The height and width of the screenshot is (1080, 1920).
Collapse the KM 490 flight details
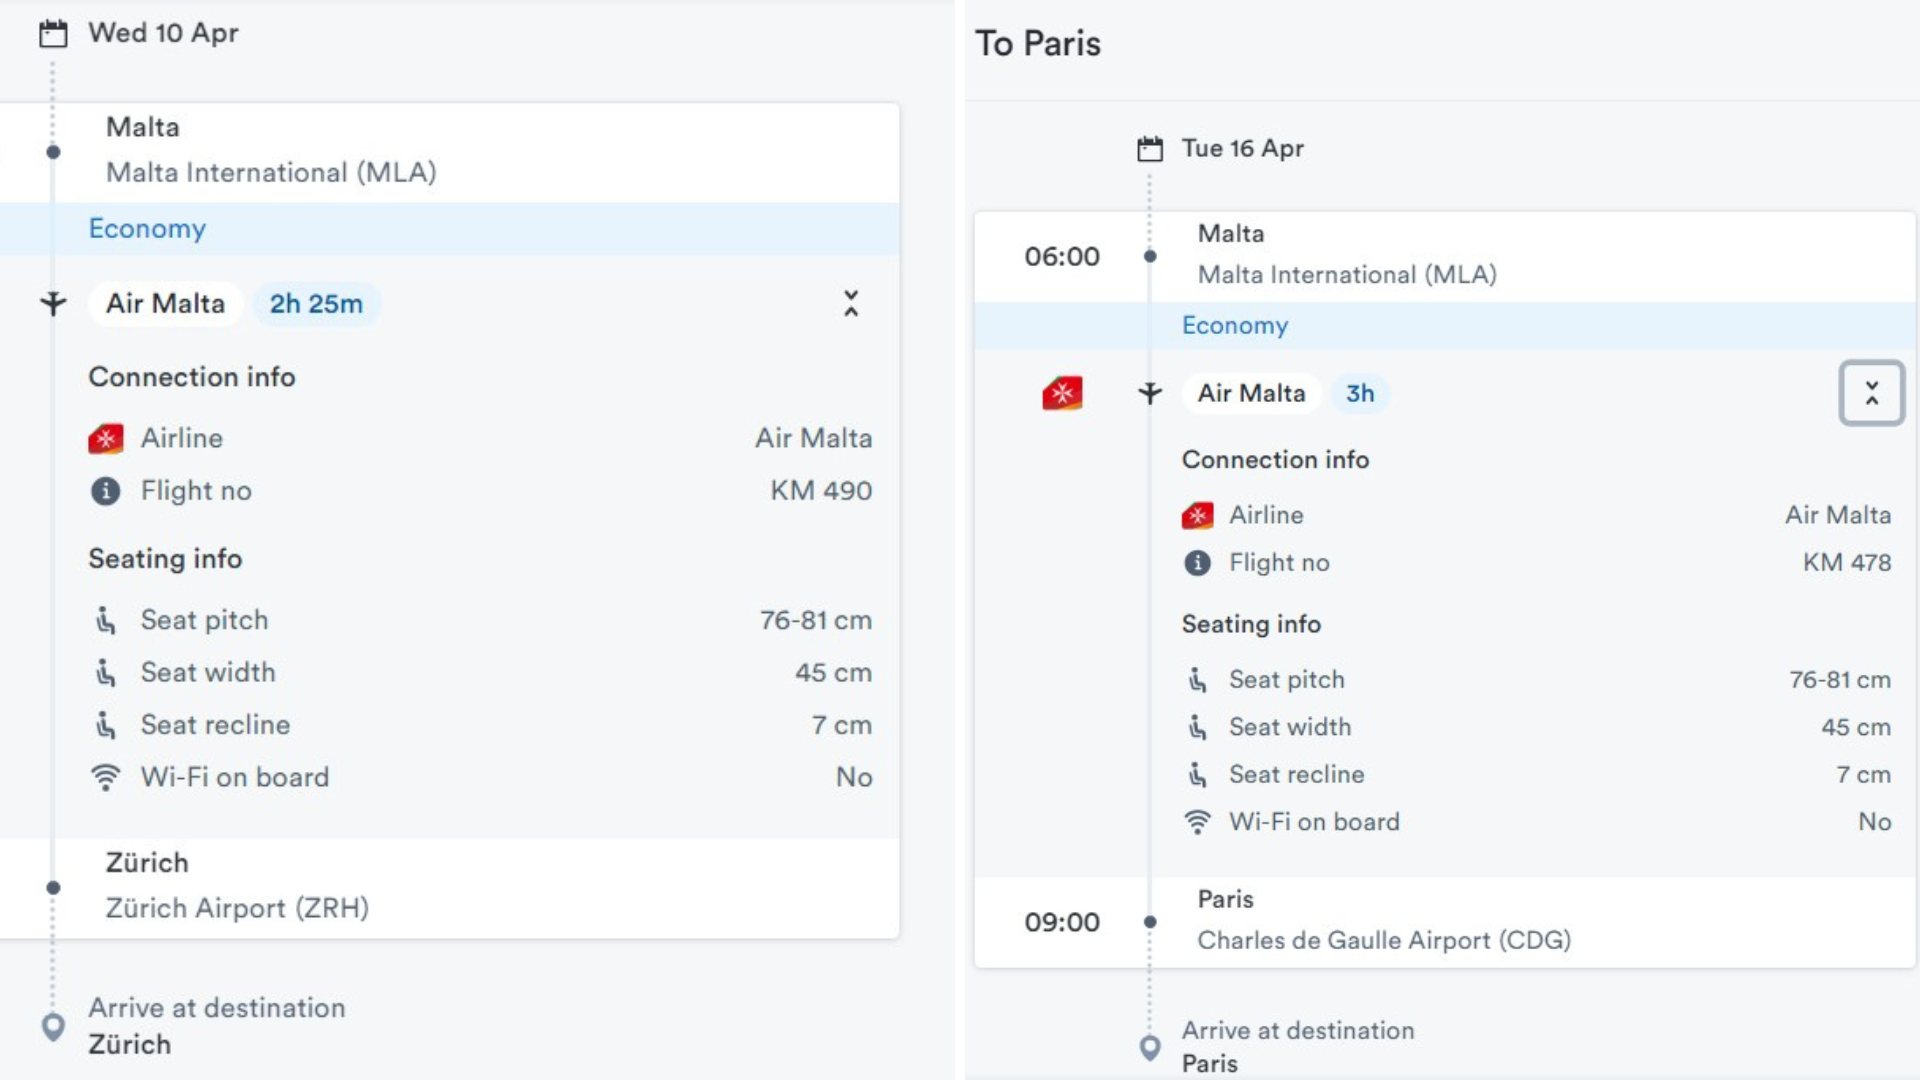(x=850, y=303)
